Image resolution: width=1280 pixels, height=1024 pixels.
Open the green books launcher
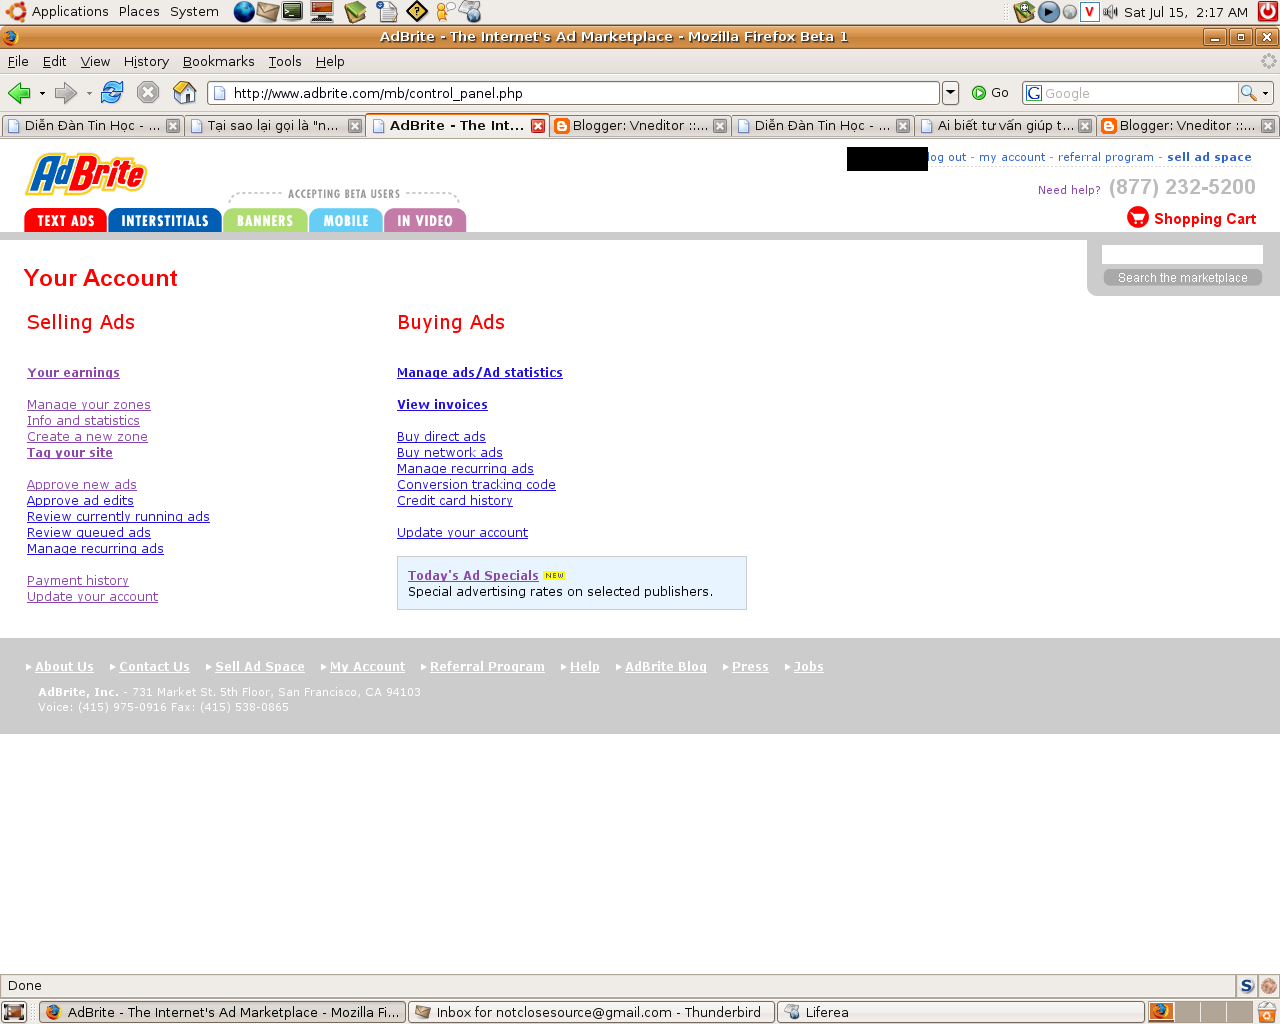356,12
